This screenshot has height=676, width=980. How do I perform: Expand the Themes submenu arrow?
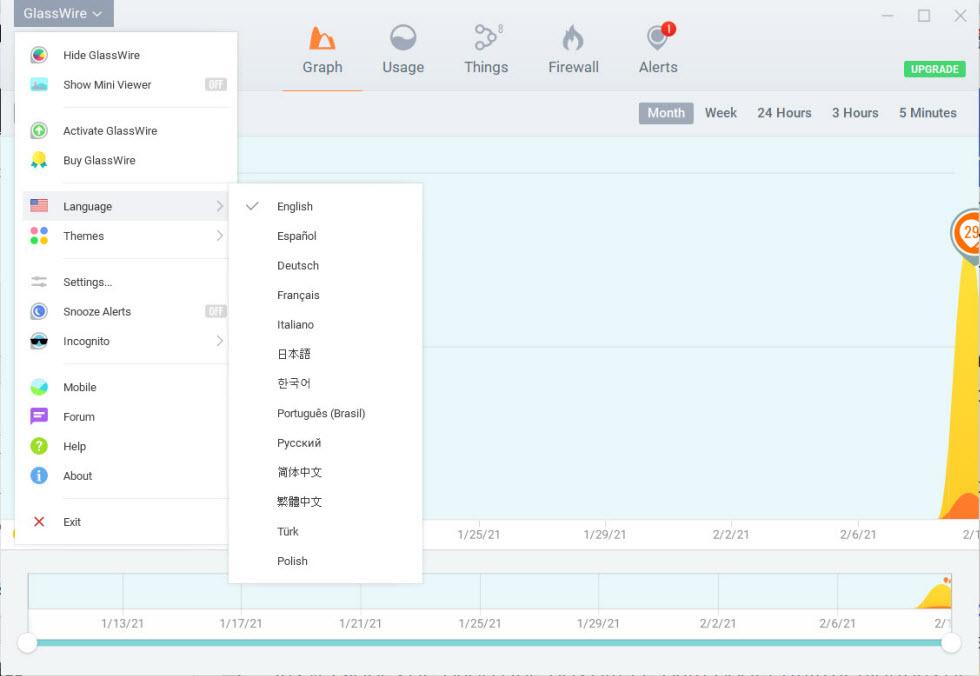coord(219,236)
